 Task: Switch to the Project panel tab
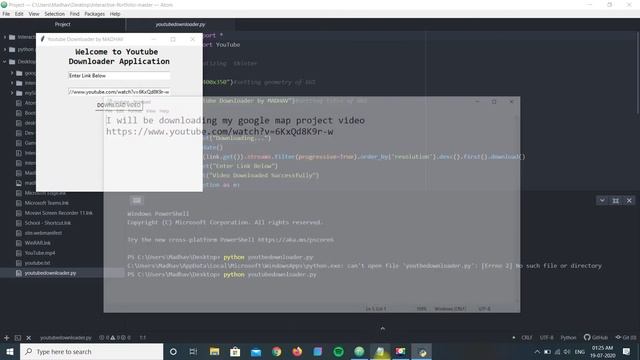(62, 24)
